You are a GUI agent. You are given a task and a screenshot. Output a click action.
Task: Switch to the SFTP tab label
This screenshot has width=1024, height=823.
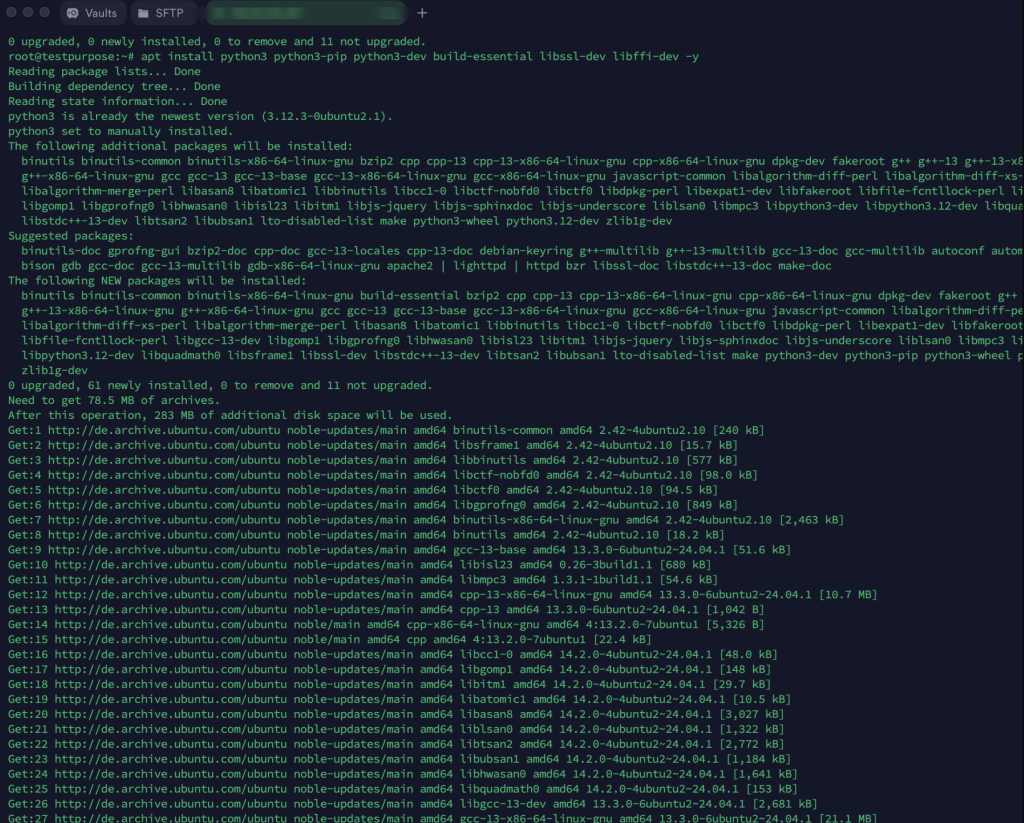tap(170, 13)
